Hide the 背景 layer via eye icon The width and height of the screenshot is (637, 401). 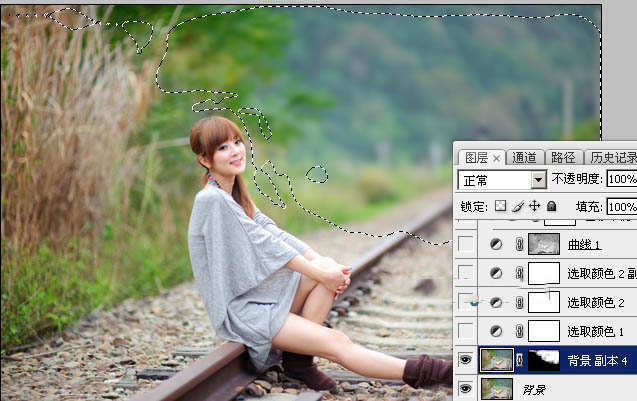(x=466, y=389)
